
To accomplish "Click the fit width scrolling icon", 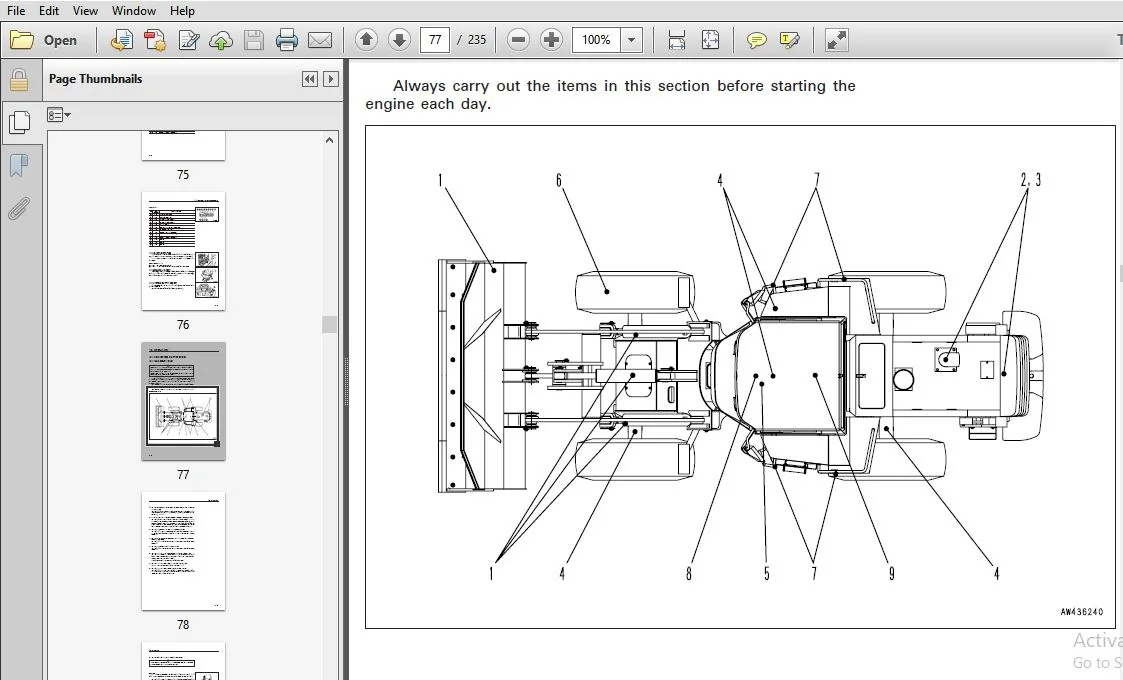I will [x=676, y=39].
